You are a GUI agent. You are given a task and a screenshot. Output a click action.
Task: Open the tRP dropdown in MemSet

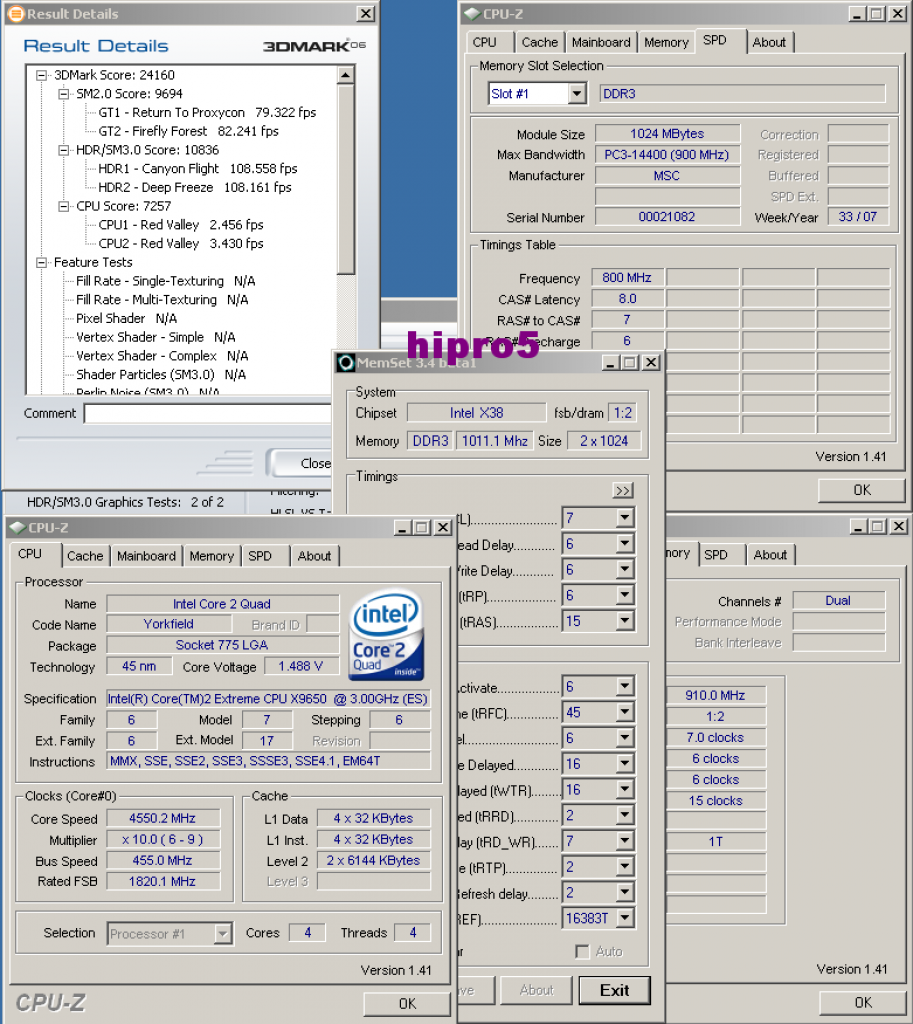625,595
